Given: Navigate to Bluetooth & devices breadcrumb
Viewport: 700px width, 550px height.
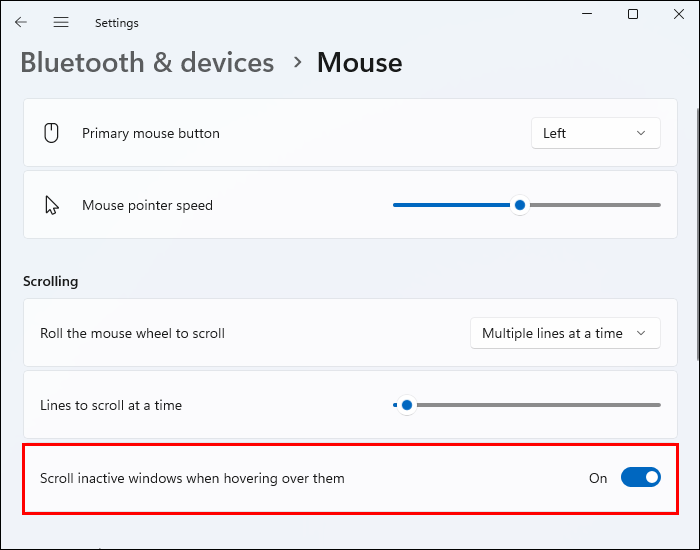Looking at the screenshot, I should tap(147, 62).
